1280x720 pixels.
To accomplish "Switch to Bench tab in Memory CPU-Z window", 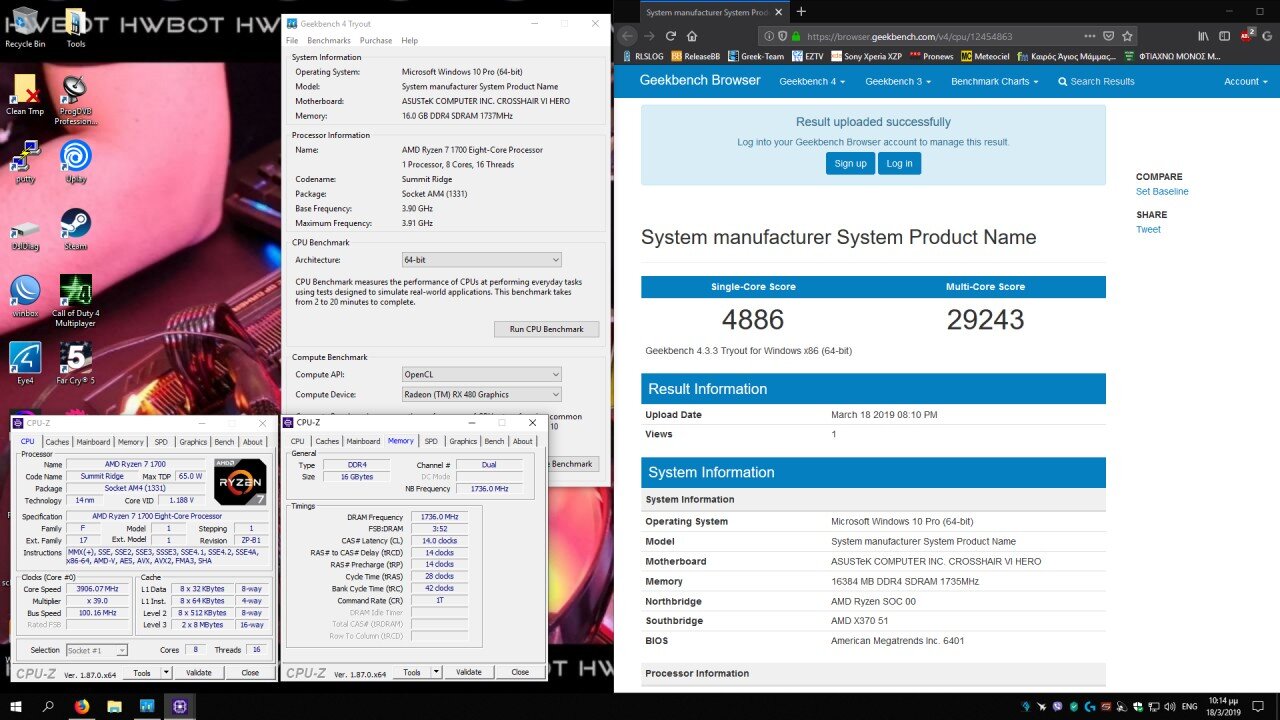I will click(494, 441).
